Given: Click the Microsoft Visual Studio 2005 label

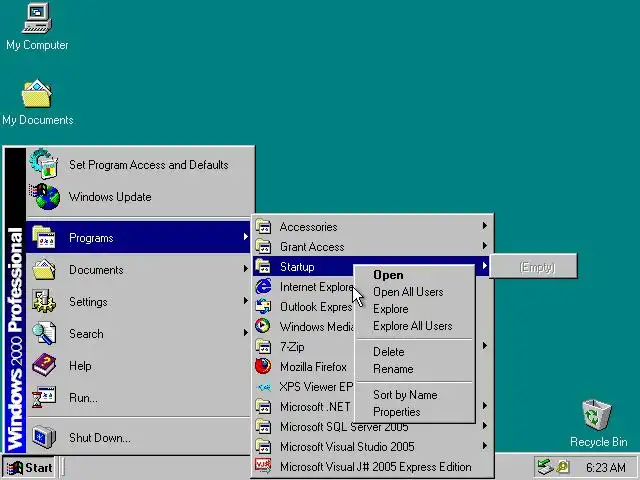Looking at the screenshot, I should [347, 447].
